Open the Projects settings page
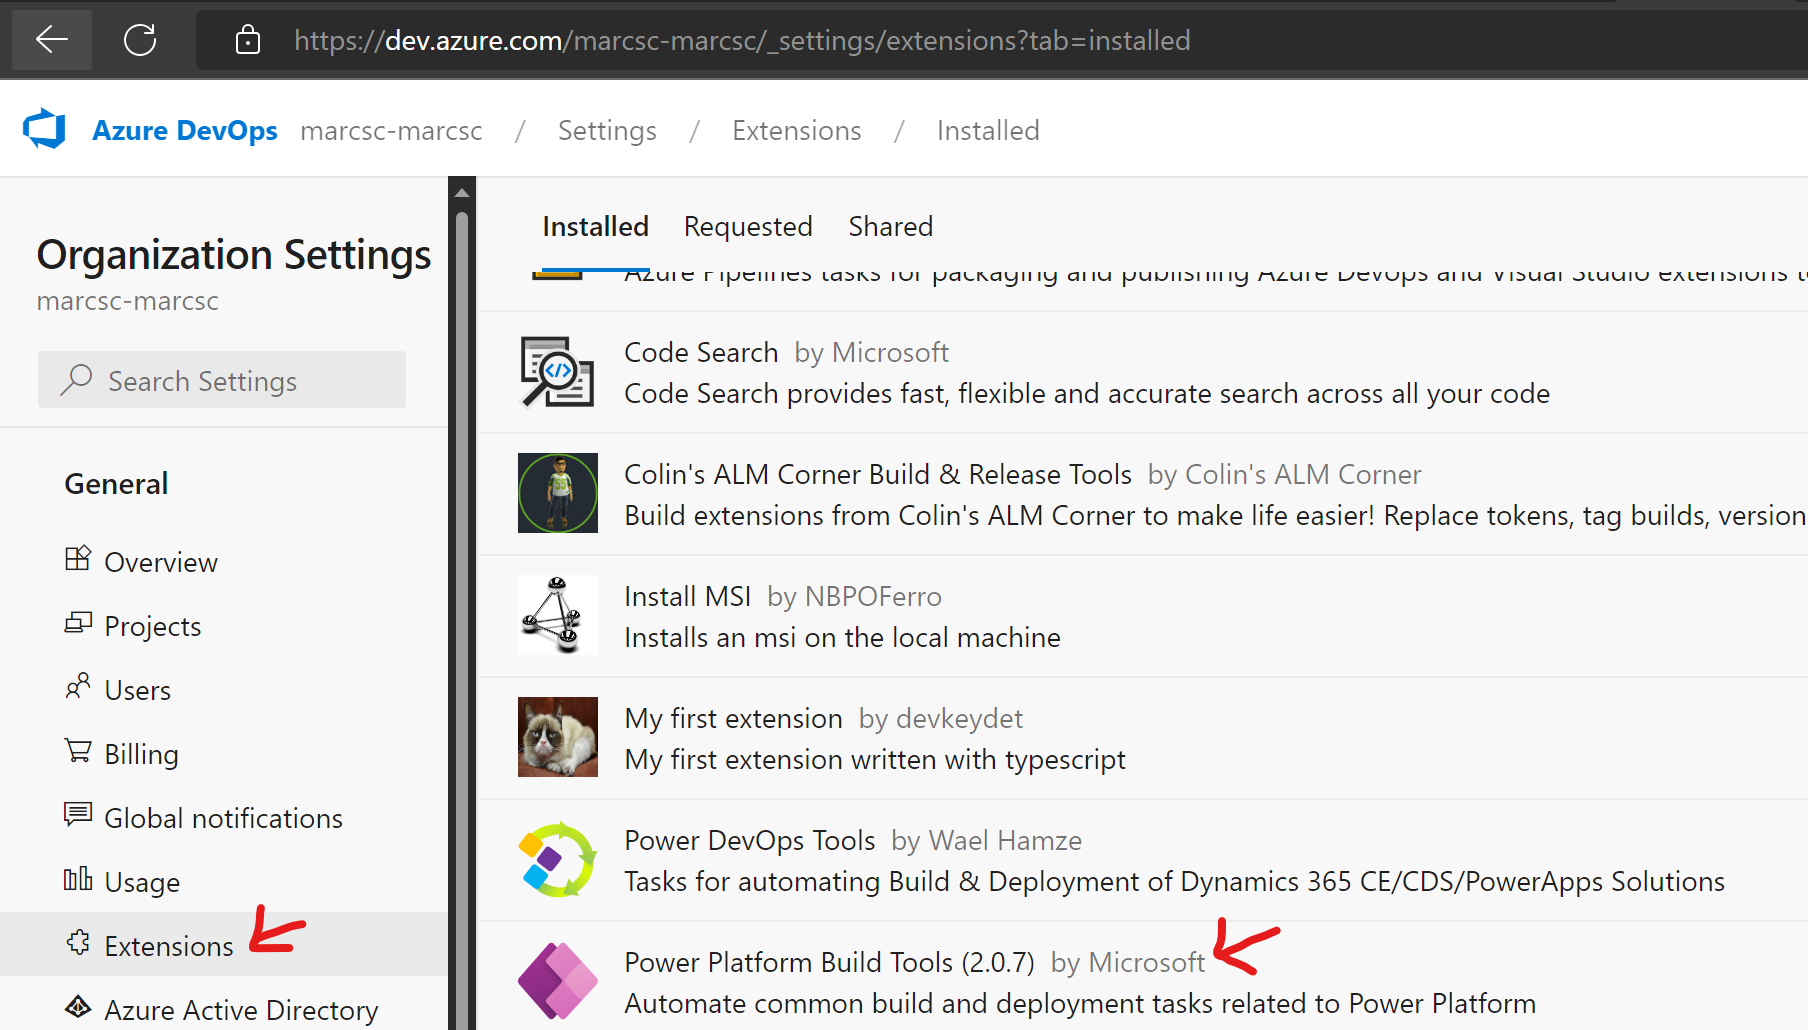Viewport: 1808px width, 1030px height. 152,625
